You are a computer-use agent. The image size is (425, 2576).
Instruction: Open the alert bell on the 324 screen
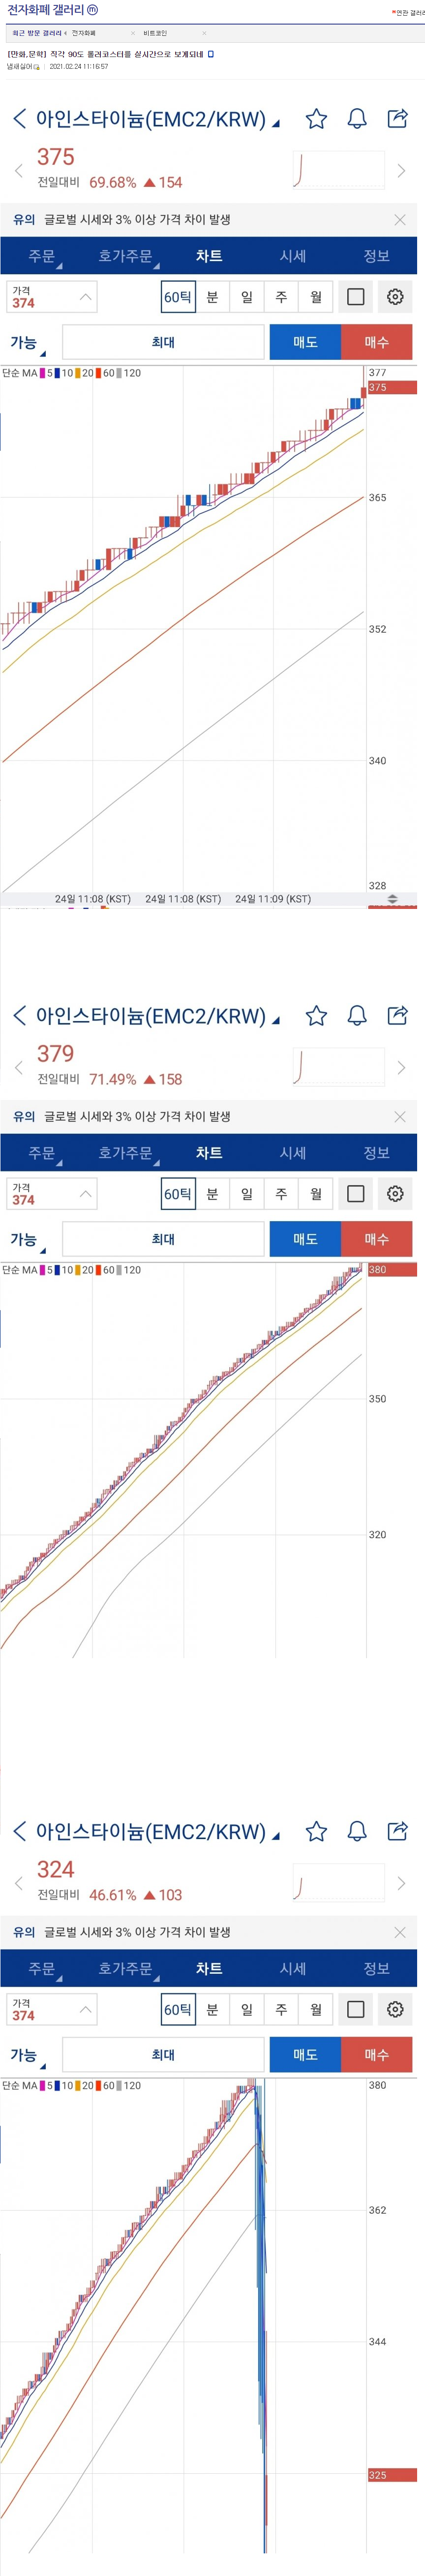click(x=357, y=1832)
